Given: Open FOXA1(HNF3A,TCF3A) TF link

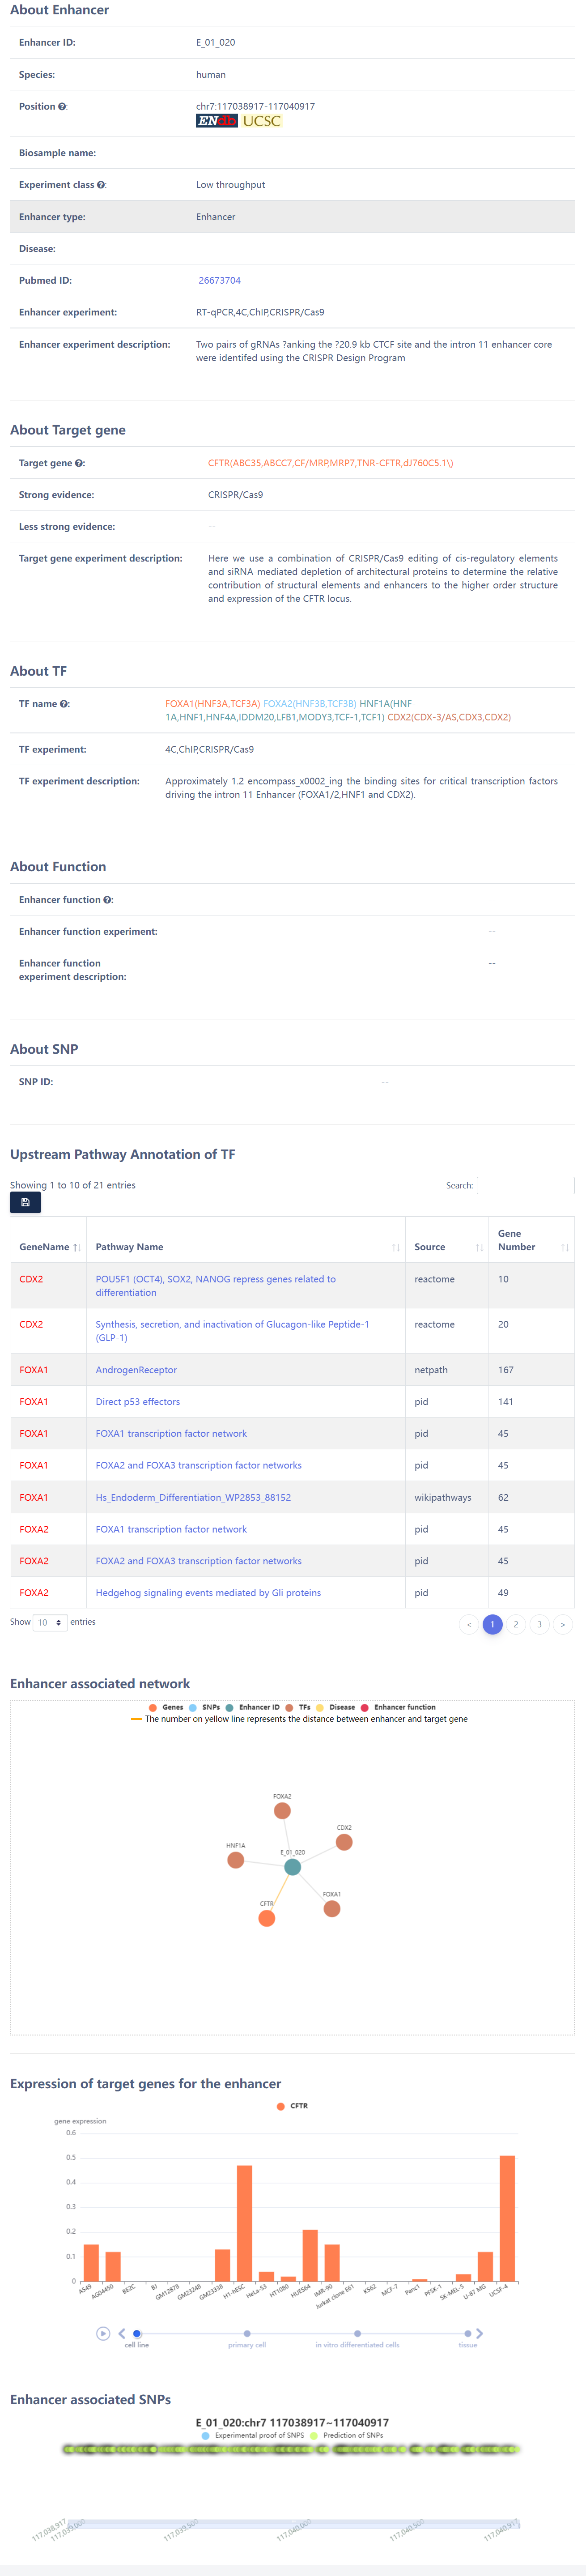Looking at the screenshot, I should point(212,704).
